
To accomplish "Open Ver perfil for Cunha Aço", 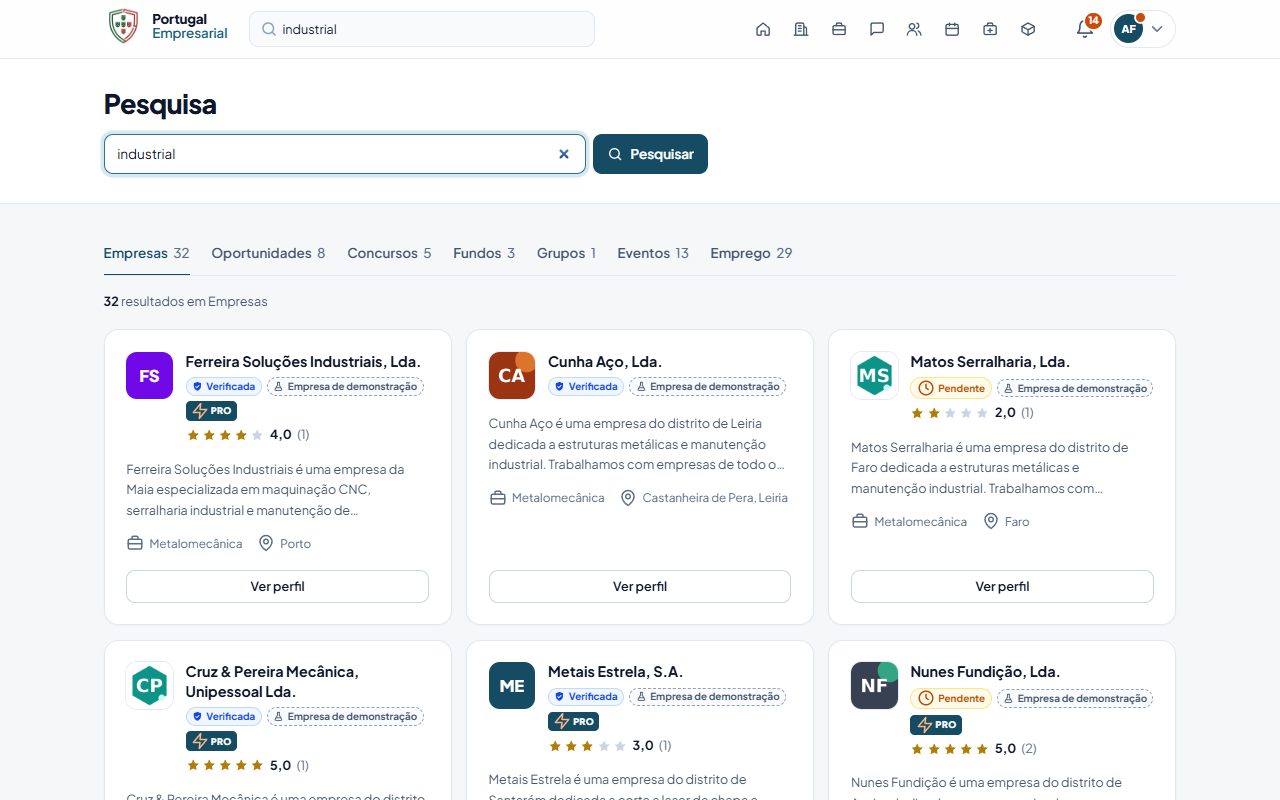I will tap(640, 587).
